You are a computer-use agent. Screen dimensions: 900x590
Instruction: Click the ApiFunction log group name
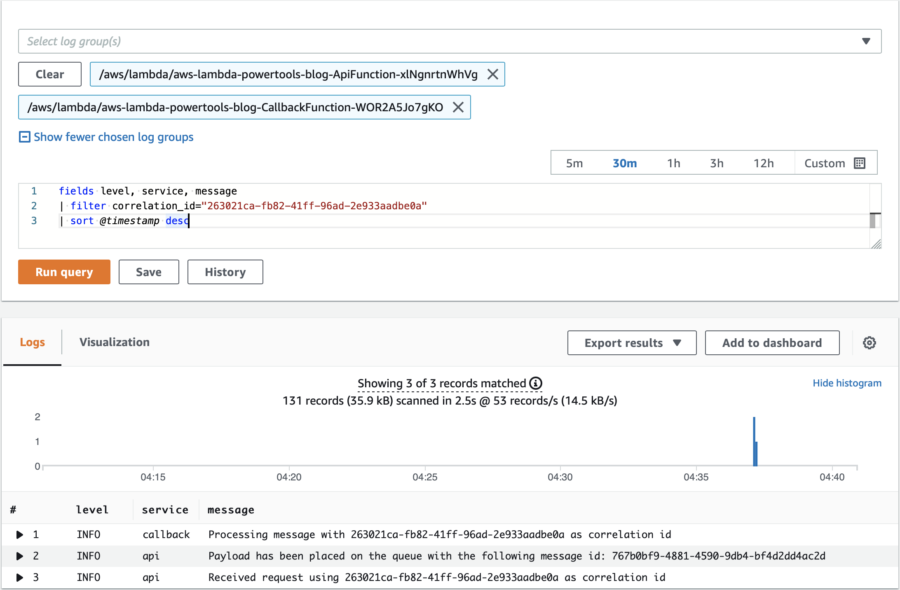[x=288, y=74]
